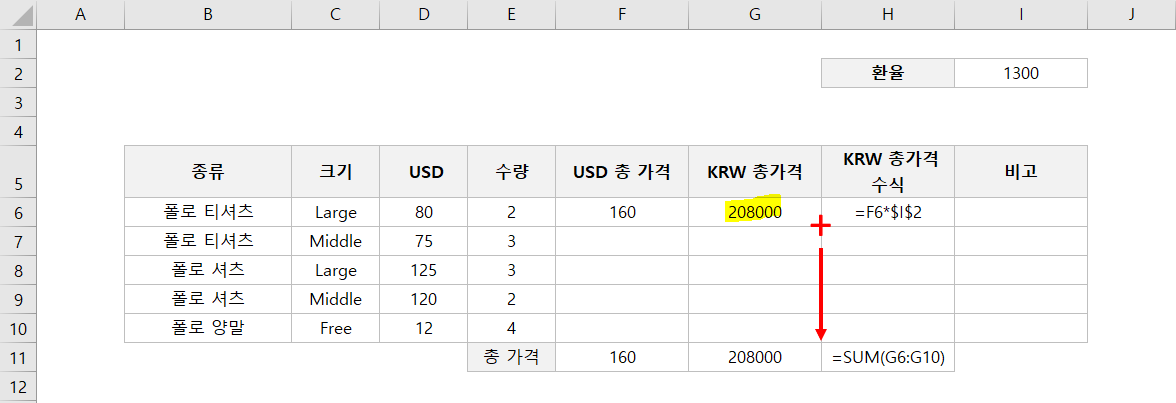Select the Large cell in row 6
Viewport: 1176px width, 403px height.
335,212
